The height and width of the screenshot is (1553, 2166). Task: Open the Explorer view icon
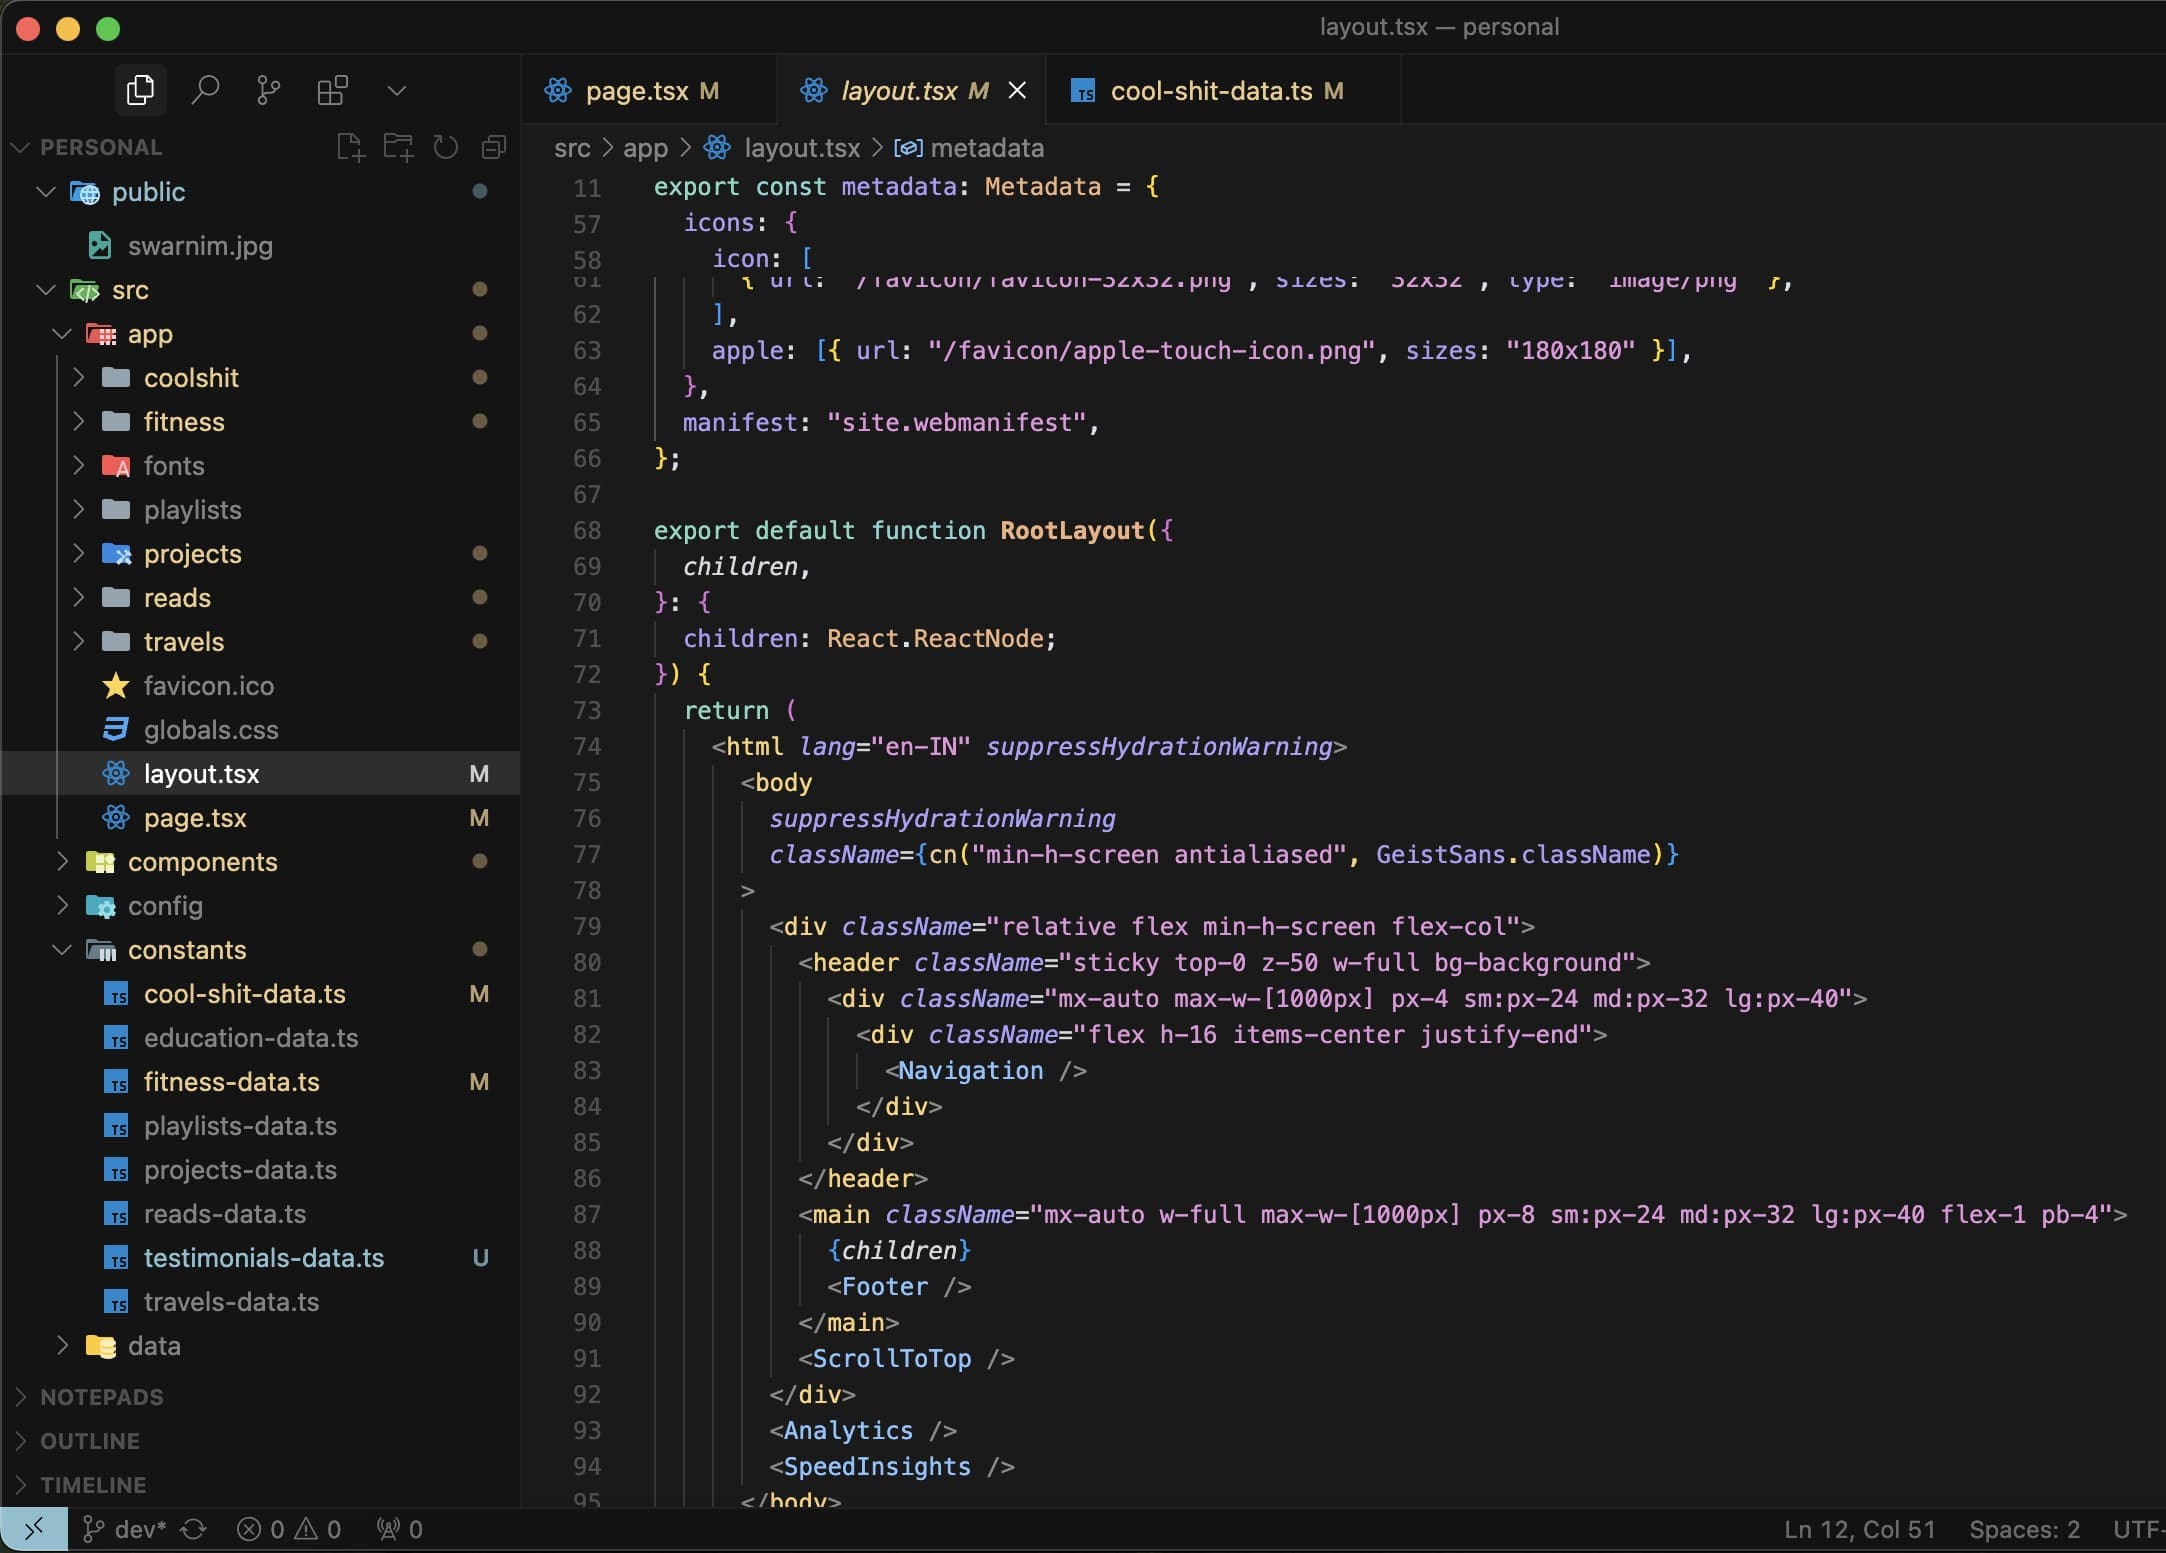(x=140, y=91)
